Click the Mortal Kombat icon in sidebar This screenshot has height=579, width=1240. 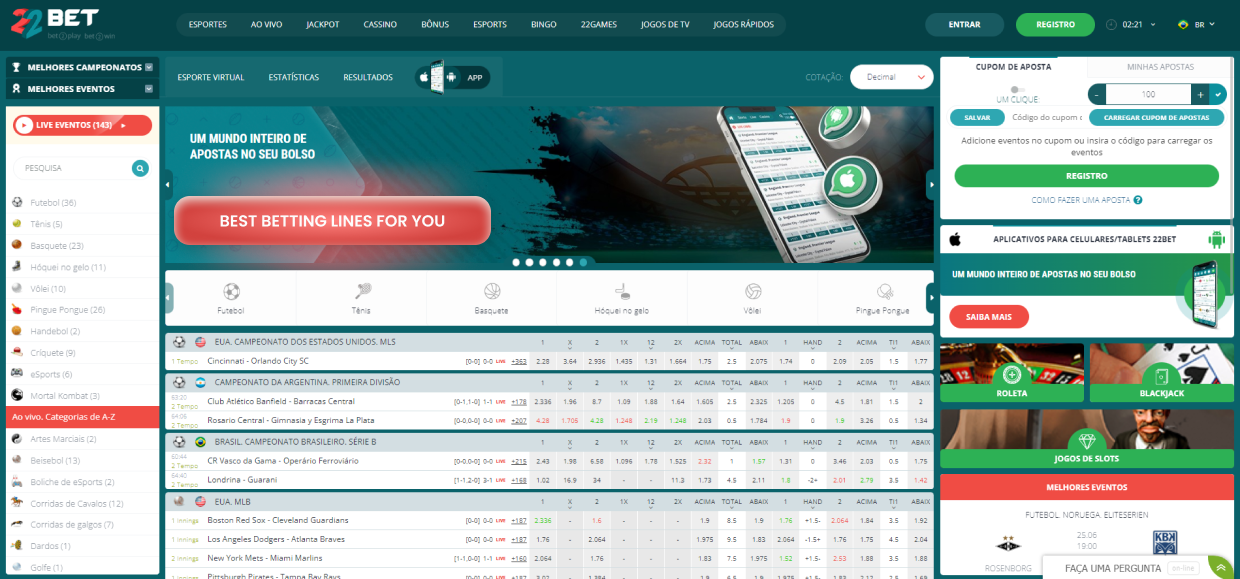tap(17, 393)
